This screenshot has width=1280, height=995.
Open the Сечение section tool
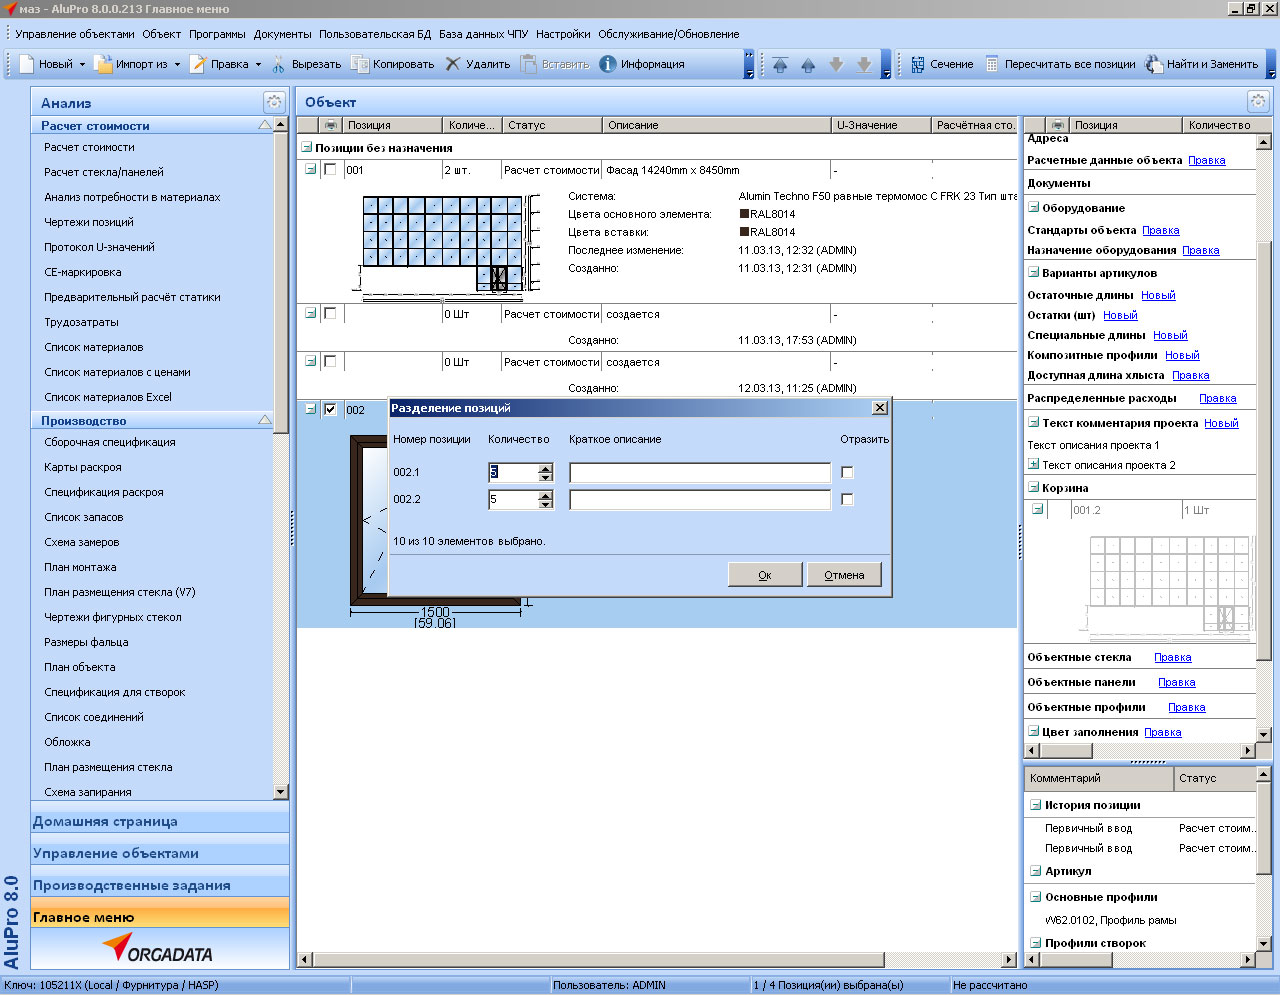[x=918, y=64]
